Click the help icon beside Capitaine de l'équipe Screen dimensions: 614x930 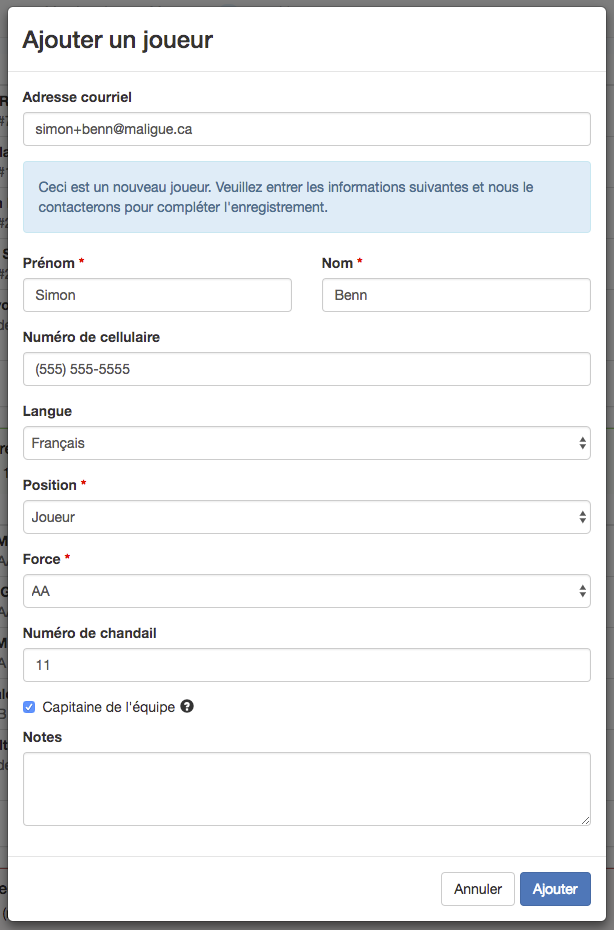click(187, 706)
